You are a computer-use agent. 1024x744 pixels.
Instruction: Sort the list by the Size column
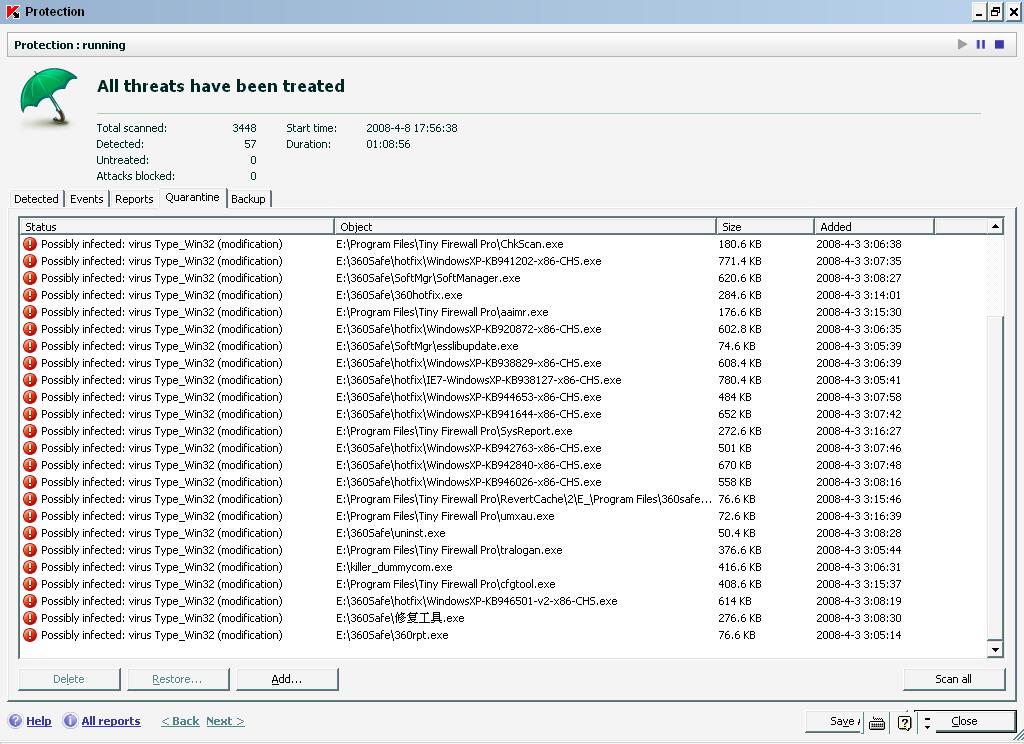tap(764, 227)
